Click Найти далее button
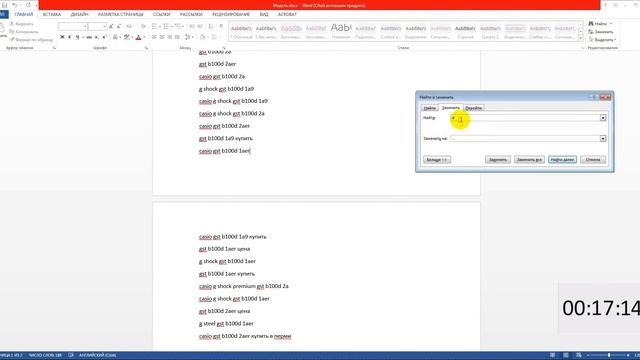640x360 pixels. pyautogui.click(x=562, y=160)
